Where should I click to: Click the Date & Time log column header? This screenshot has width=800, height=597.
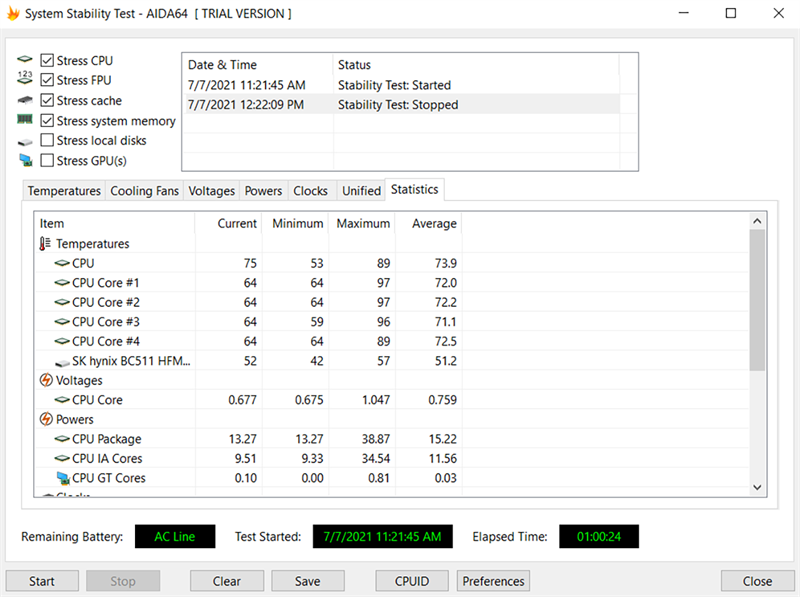pyautogui.click(x=258, y=65)
